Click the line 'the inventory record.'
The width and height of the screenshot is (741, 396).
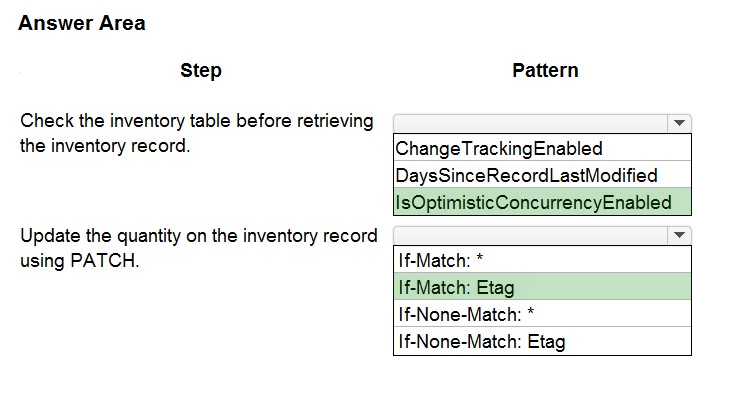pos(105,146)
